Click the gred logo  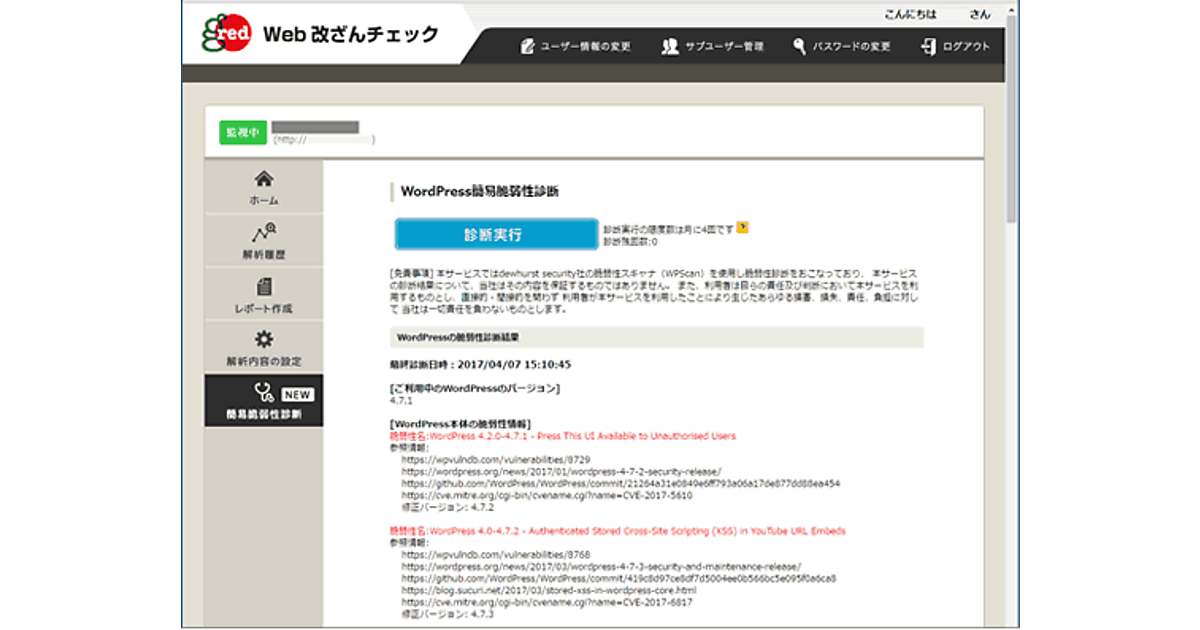[x=226, y=35]
